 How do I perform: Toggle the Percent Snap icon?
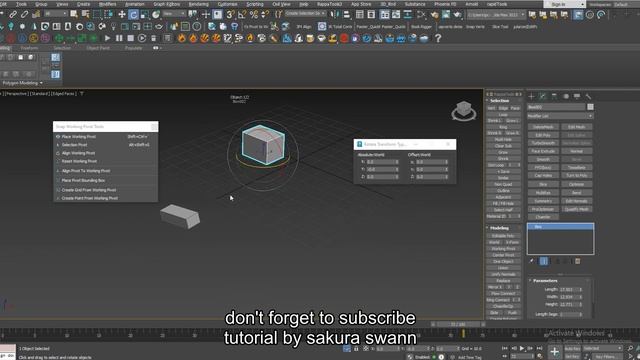253,15
